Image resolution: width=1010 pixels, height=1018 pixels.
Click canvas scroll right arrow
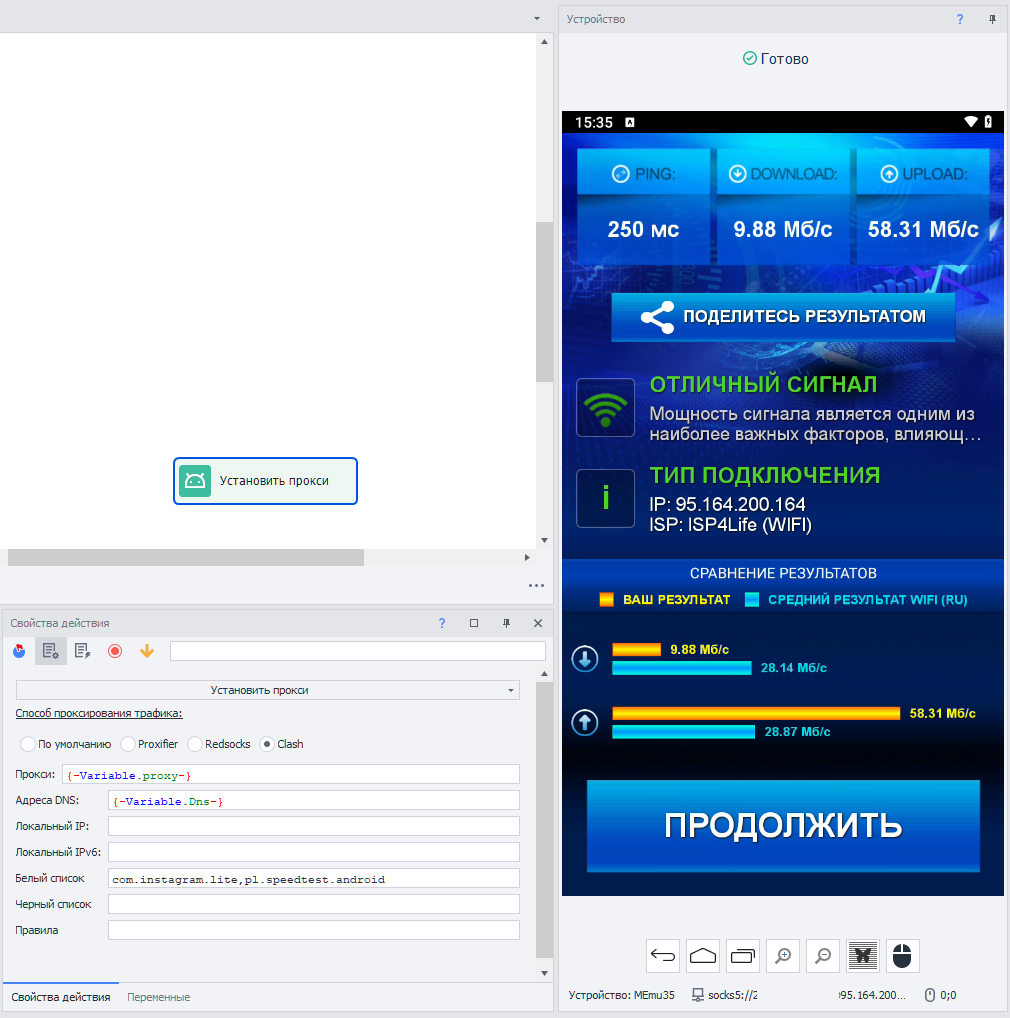coord(527,558)
